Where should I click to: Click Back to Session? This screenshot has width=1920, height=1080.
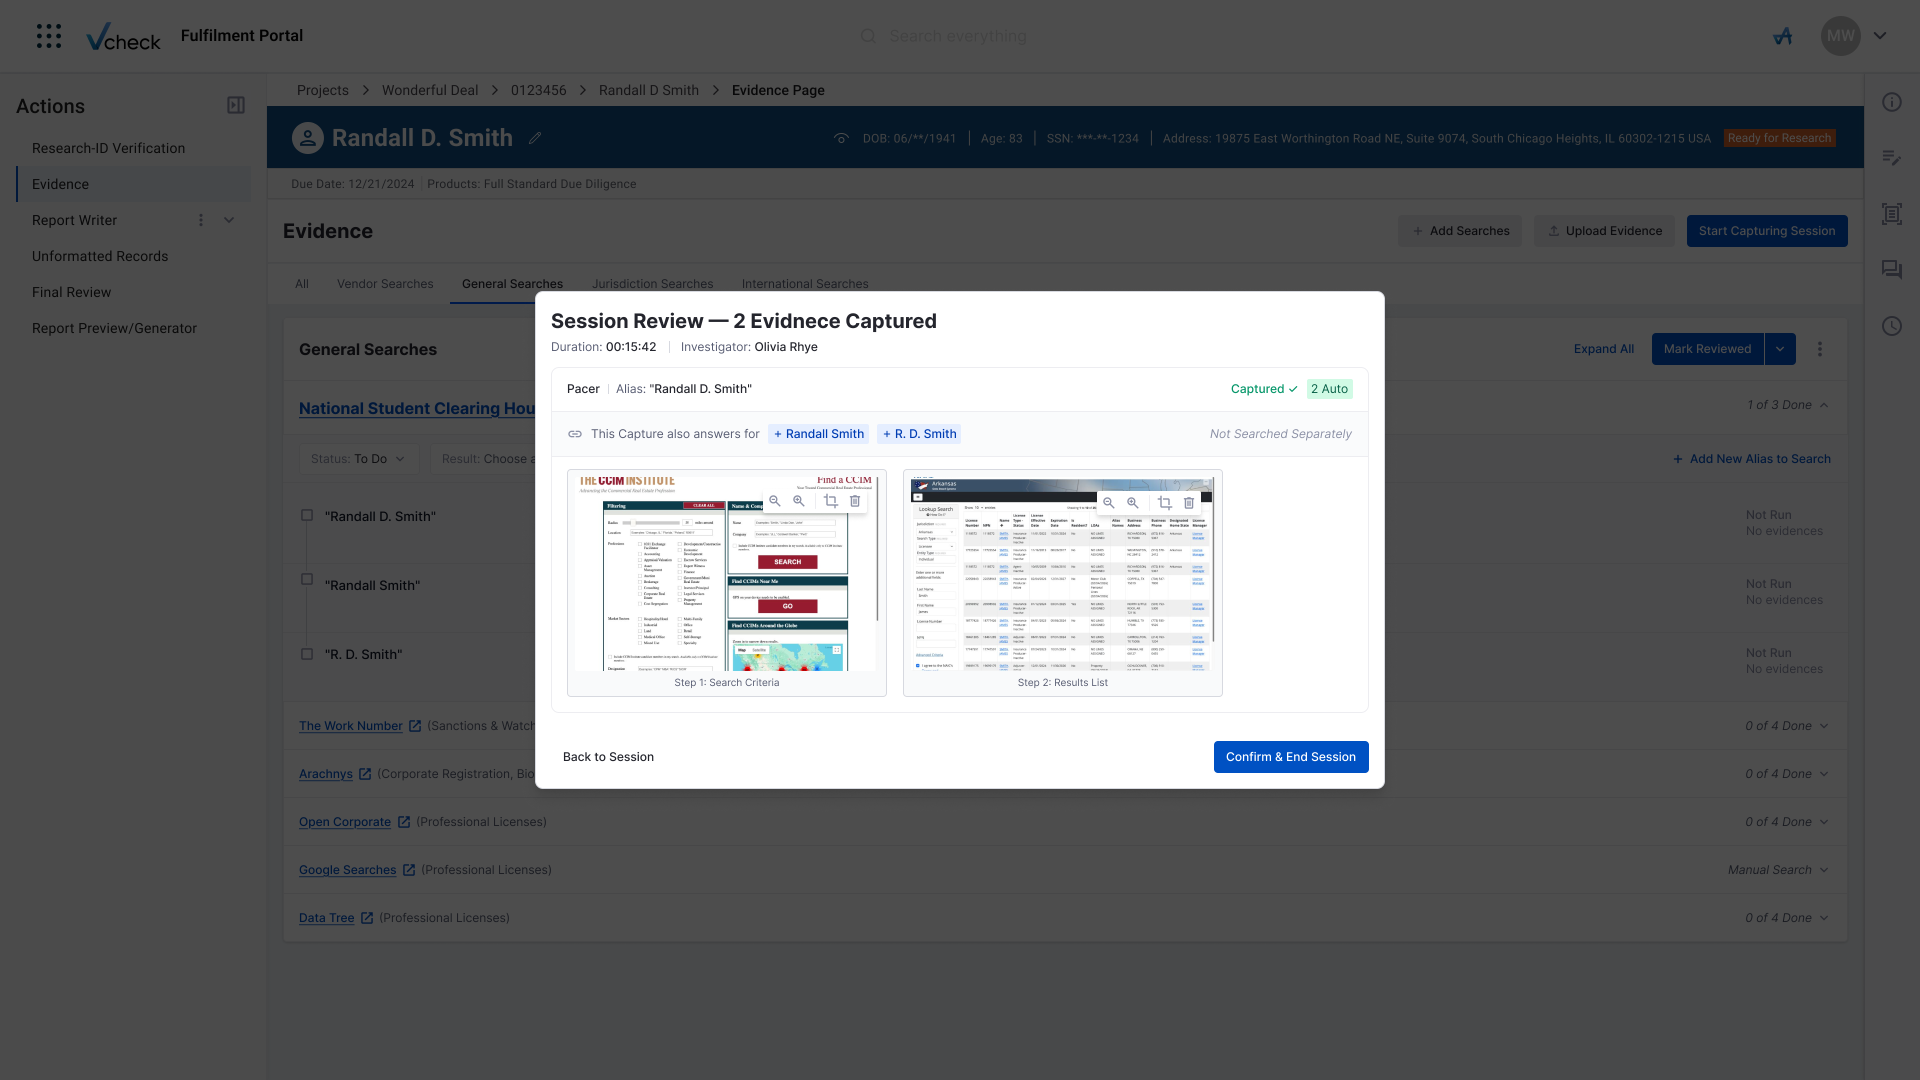[608, 757]
